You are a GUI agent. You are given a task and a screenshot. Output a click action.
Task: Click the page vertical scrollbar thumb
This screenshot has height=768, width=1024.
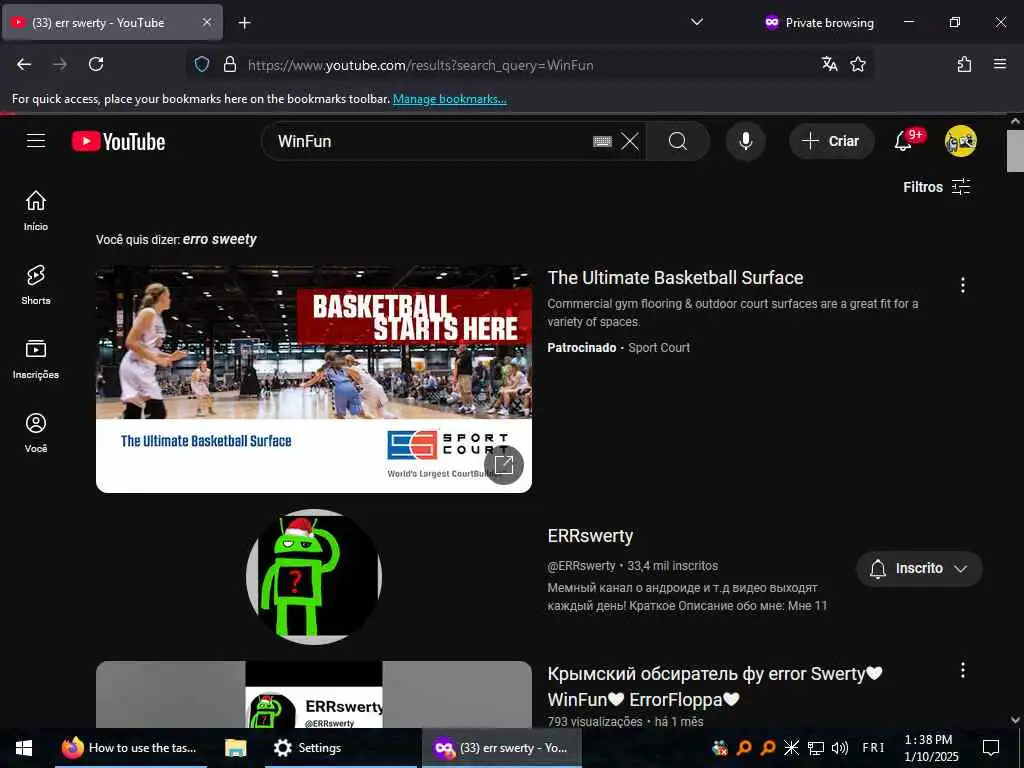[x=1015, y=150]
